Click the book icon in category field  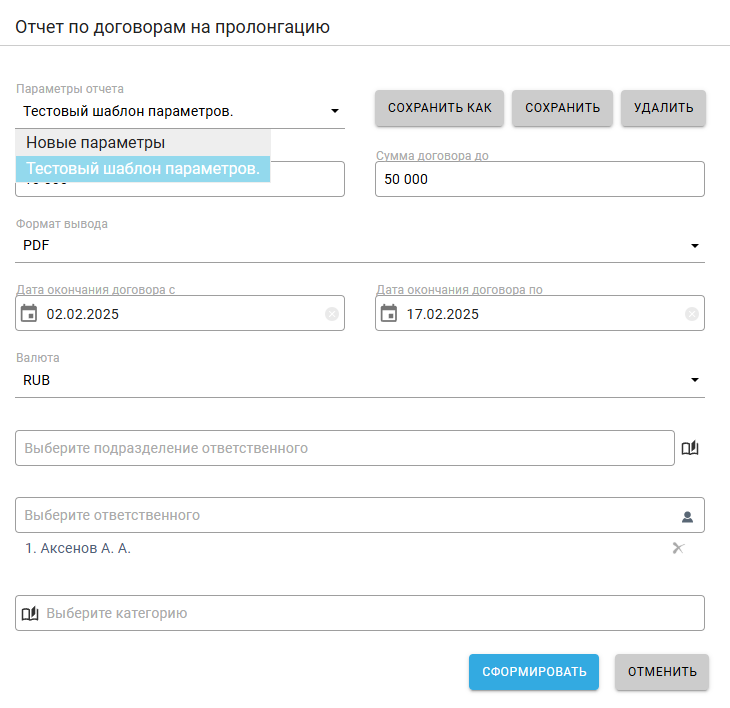tap(30, 613)
